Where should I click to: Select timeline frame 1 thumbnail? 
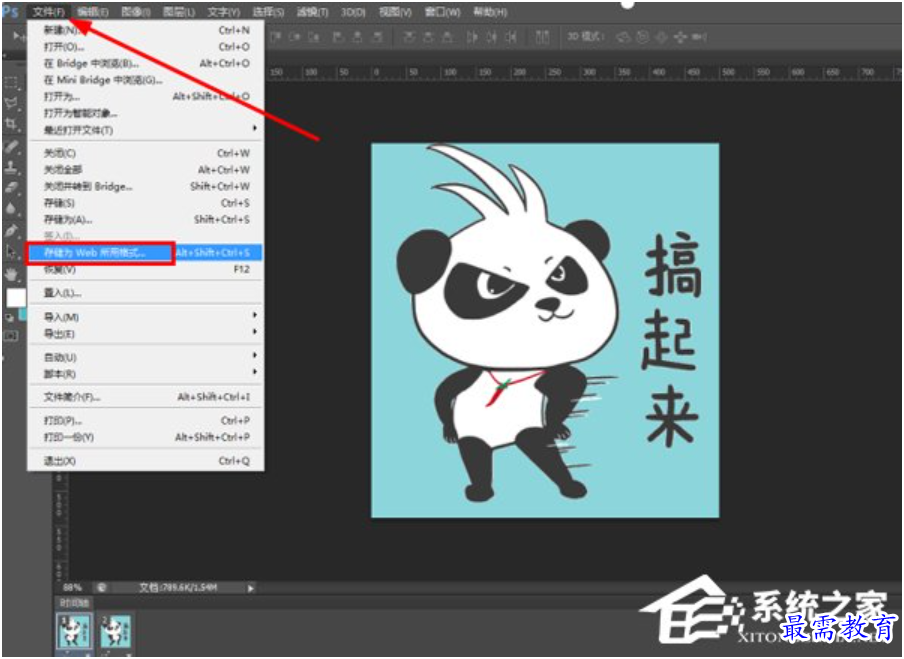(74, 632)
